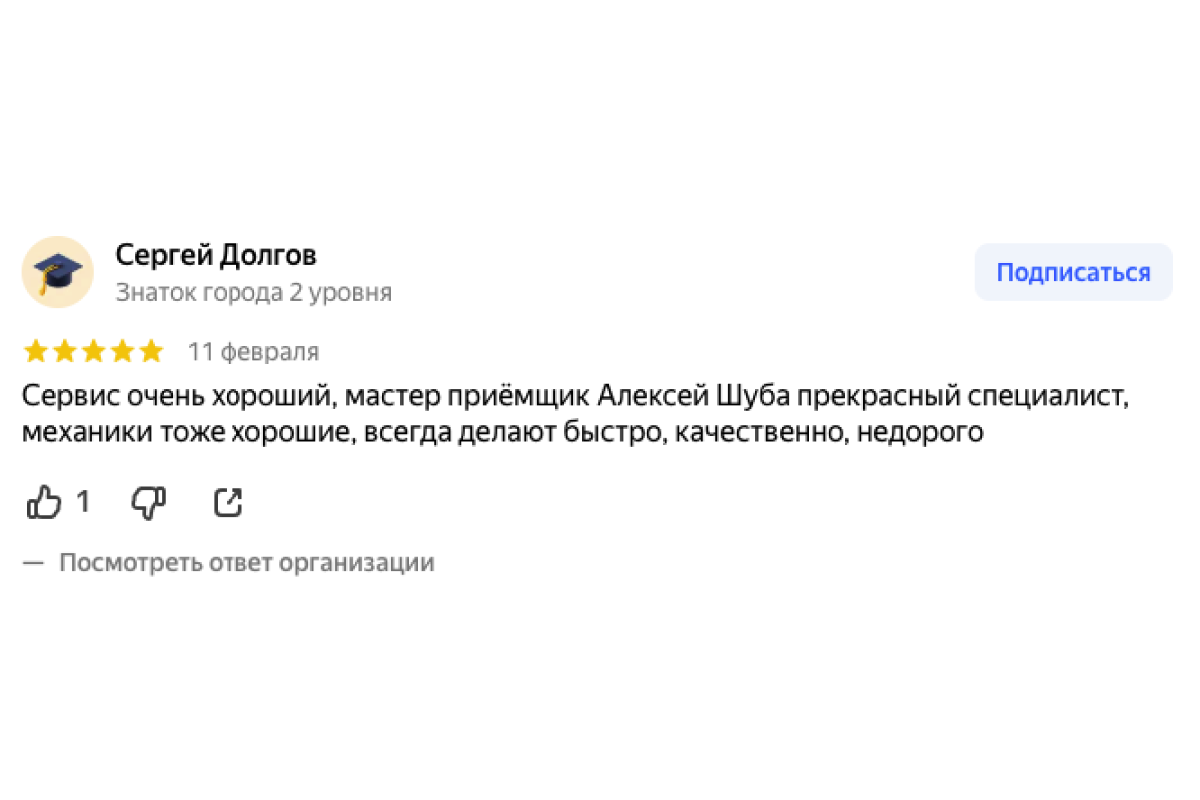Click the like count number 1

click(83, 502)
